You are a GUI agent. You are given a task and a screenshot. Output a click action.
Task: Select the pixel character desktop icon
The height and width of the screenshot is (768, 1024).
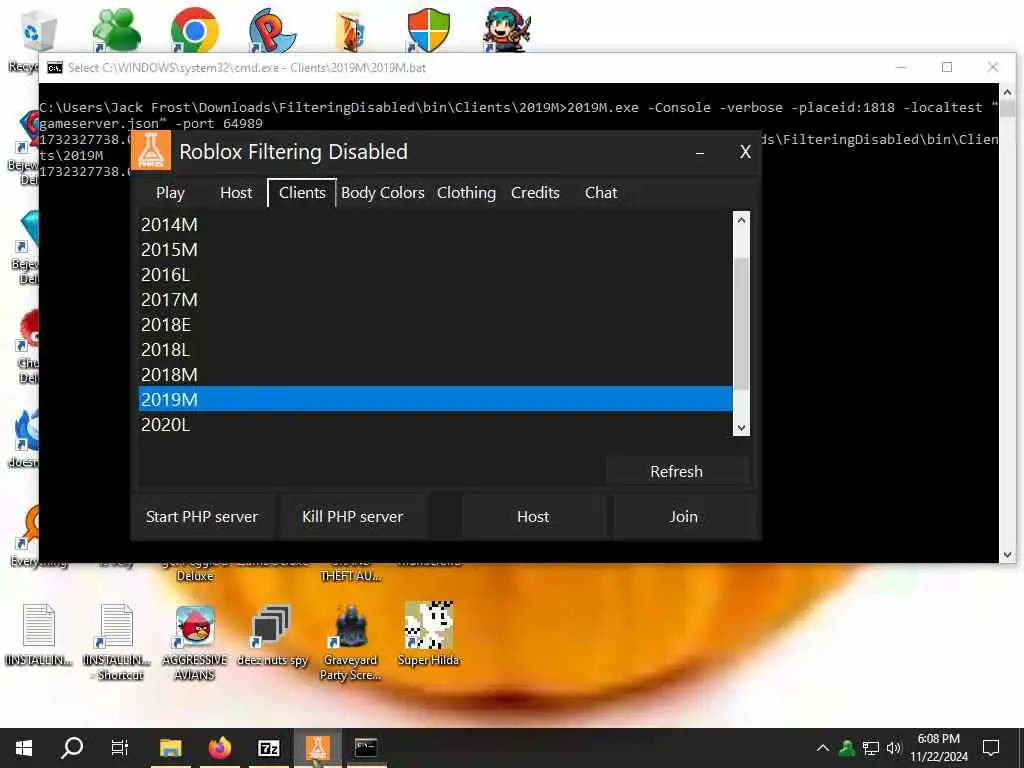coord(507,30)
